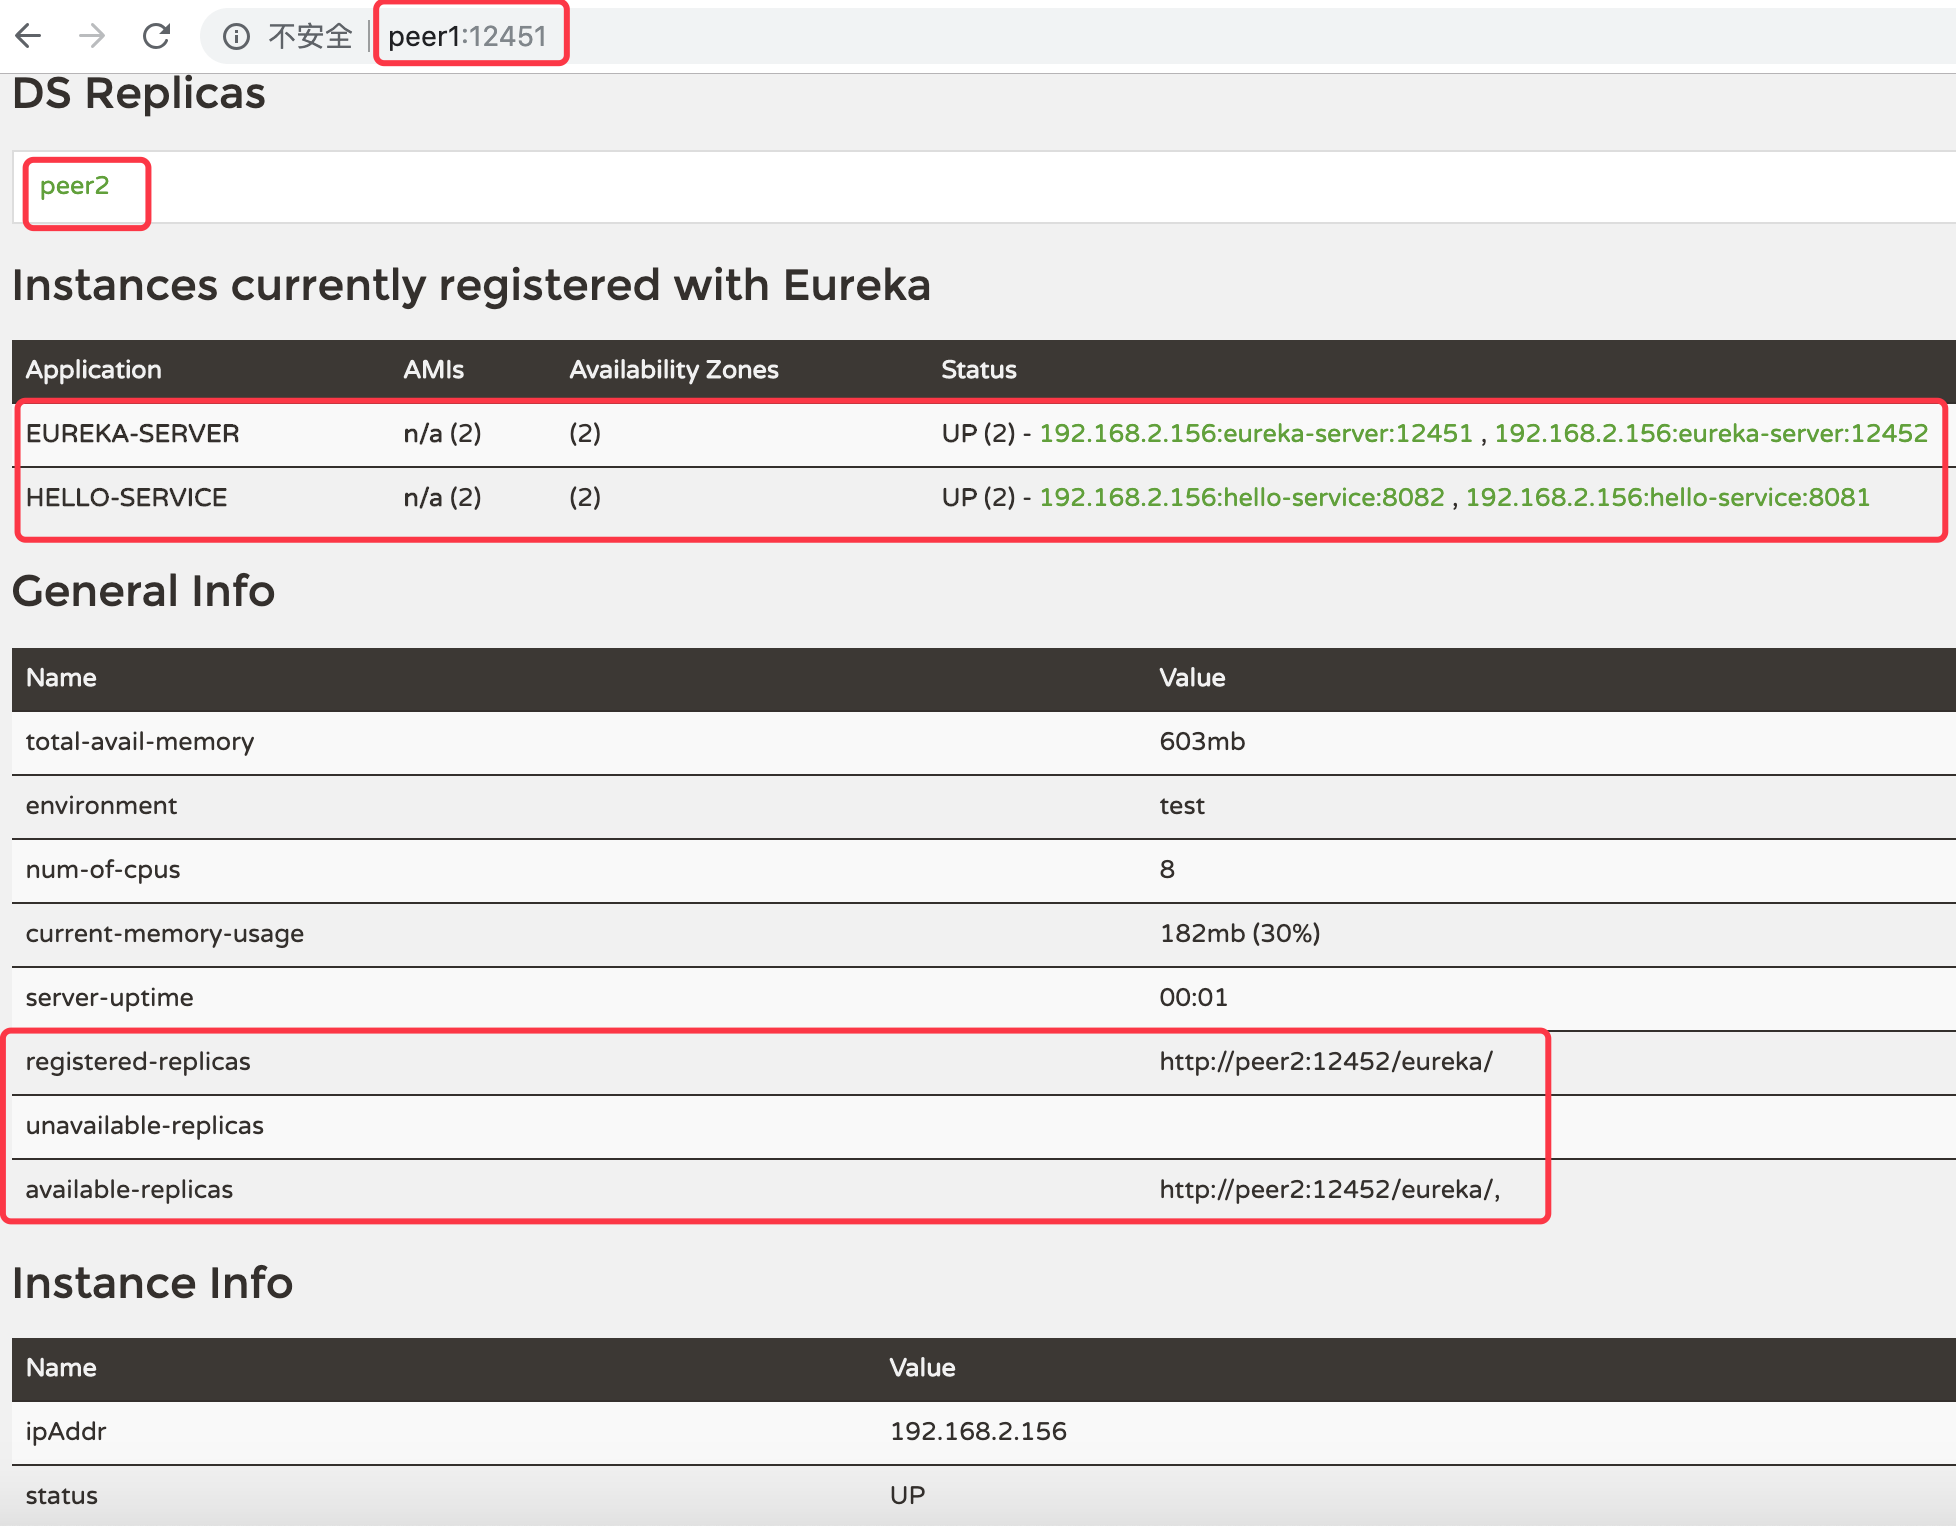Click the DS Replicas heading
The width and height of the screenshot is (1956, 1526).
coord(139,94)
